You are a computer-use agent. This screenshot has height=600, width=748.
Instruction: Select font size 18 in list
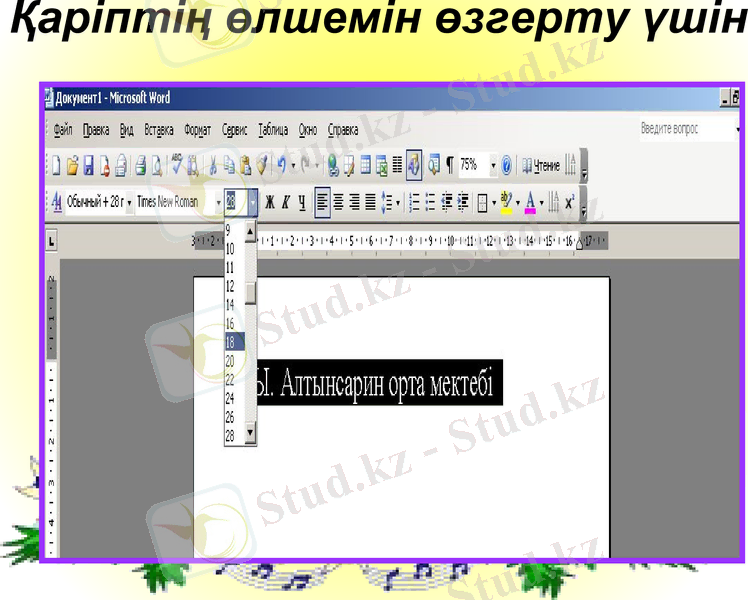pos(235,341)
